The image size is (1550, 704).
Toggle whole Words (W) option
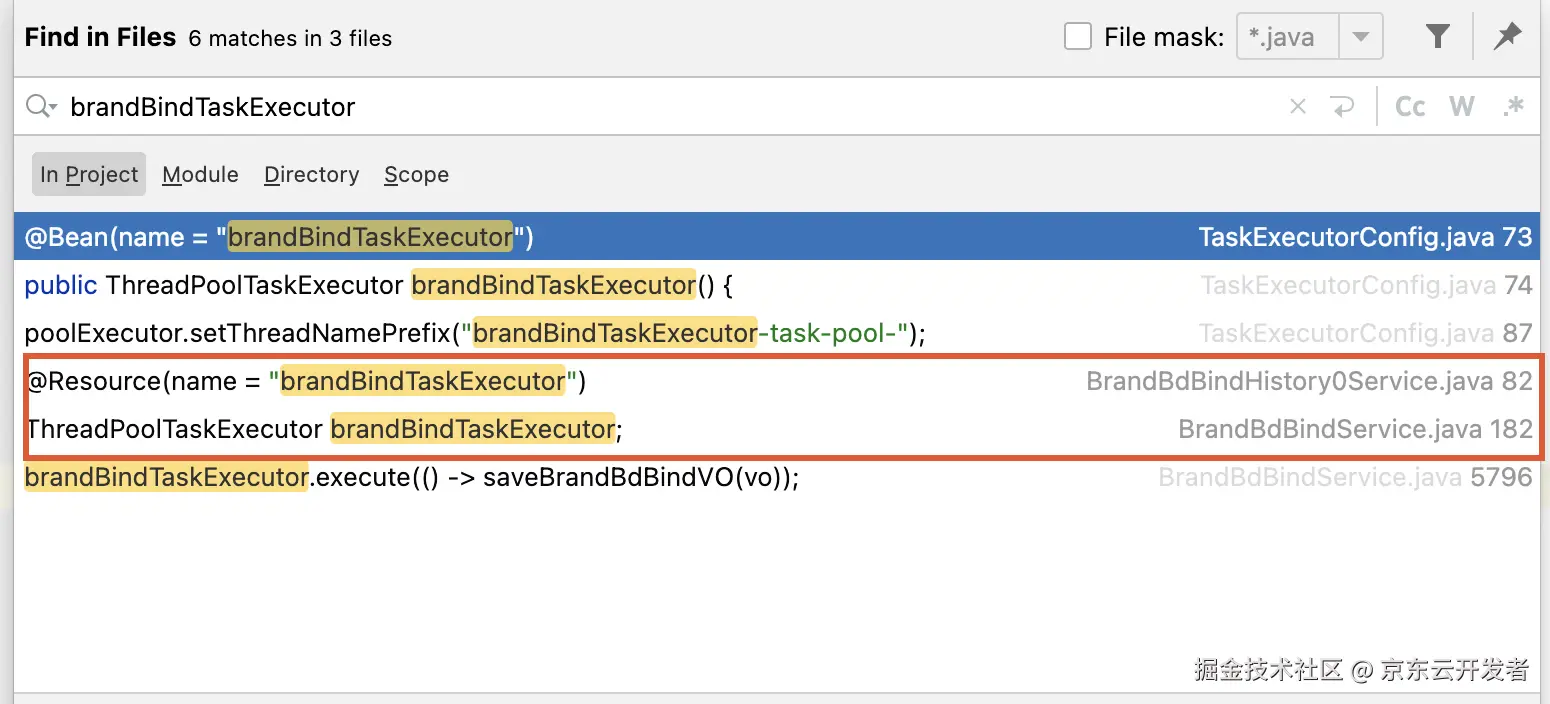[x=1462, y=107]
